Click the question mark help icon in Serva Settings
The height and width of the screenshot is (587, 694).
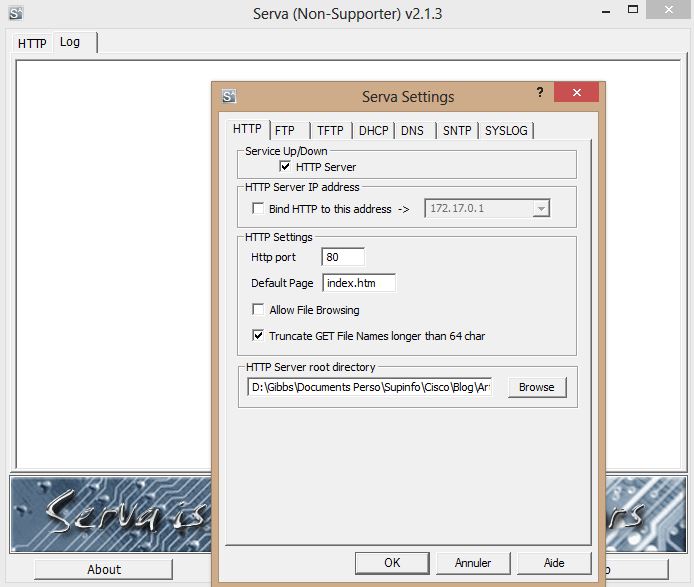point(540,92)
